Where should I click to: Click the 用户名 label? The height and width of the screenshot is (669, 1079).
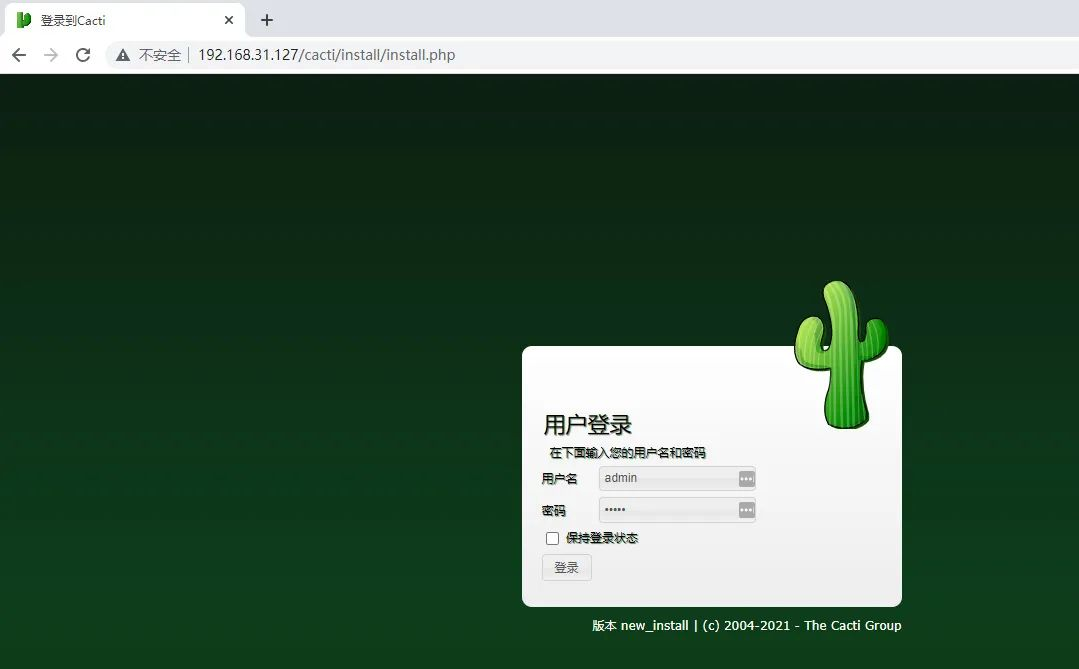tap(559, 478)
